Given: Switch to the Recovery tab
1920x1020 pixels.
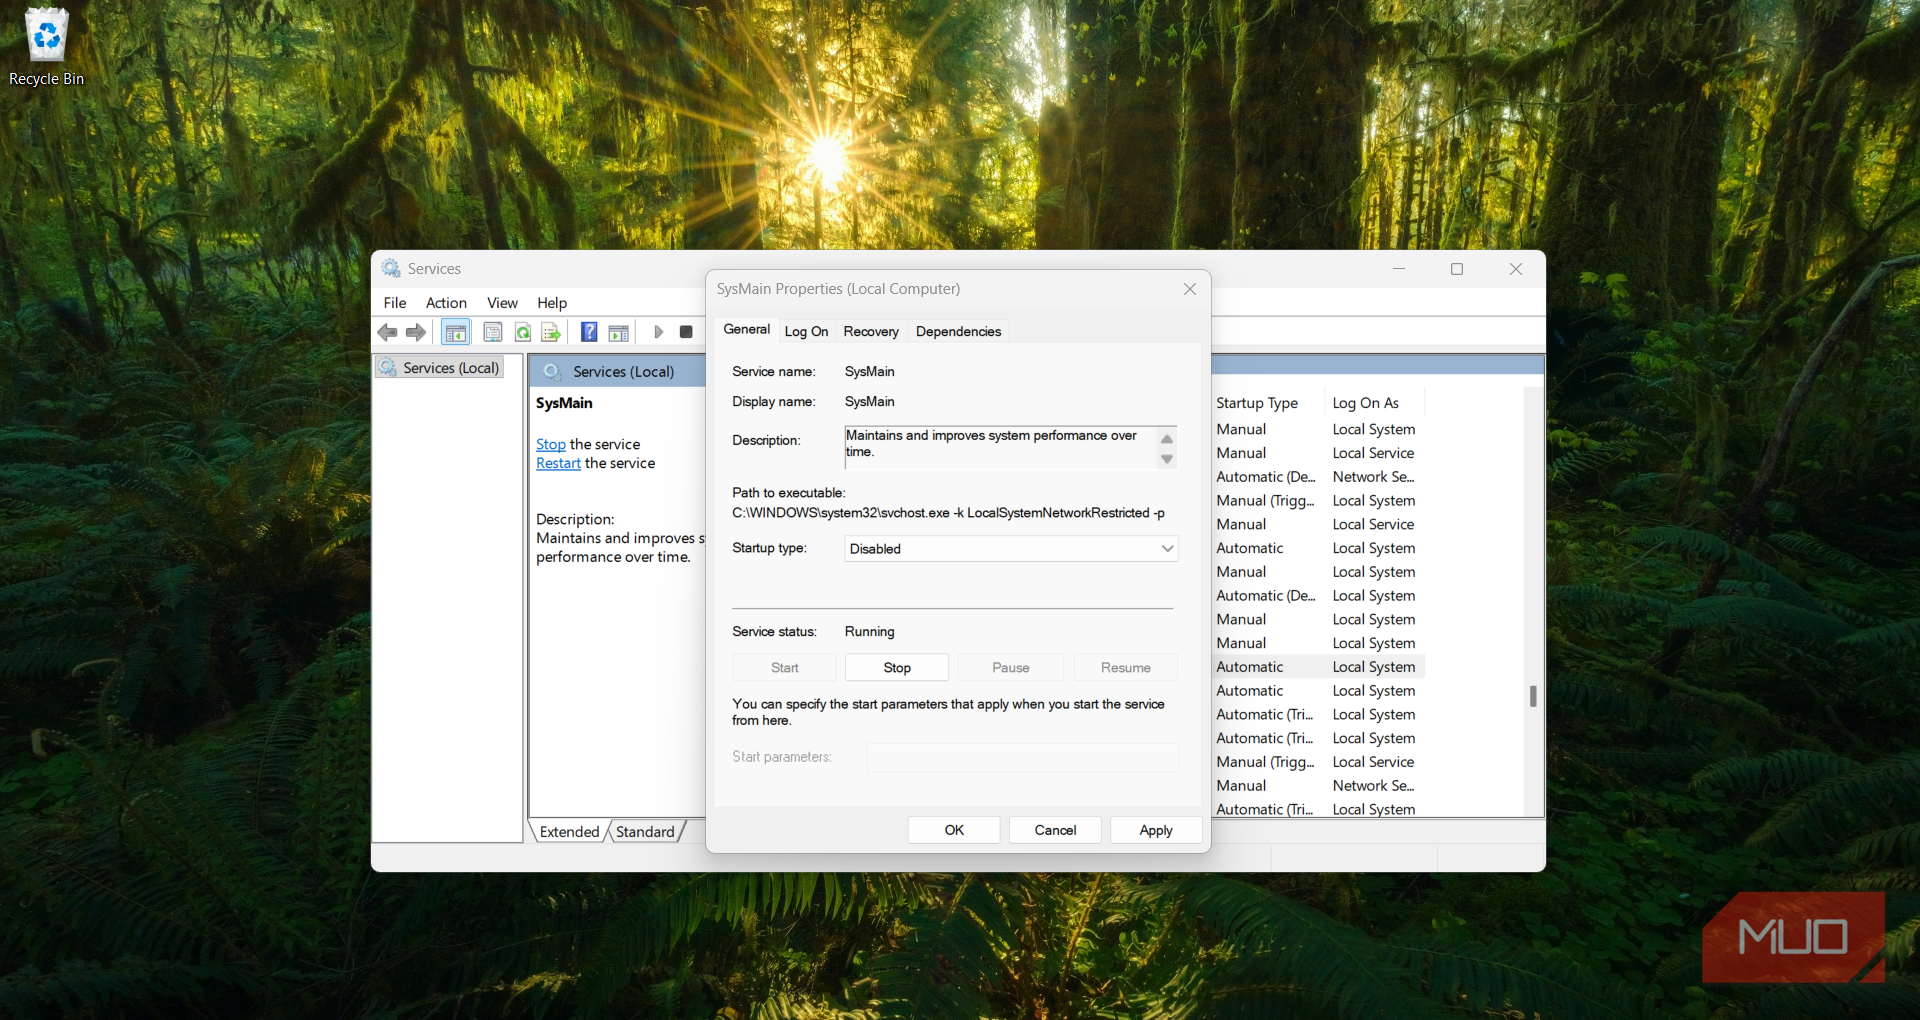Looking at the screenshot, I should click(x=871, y=331).
